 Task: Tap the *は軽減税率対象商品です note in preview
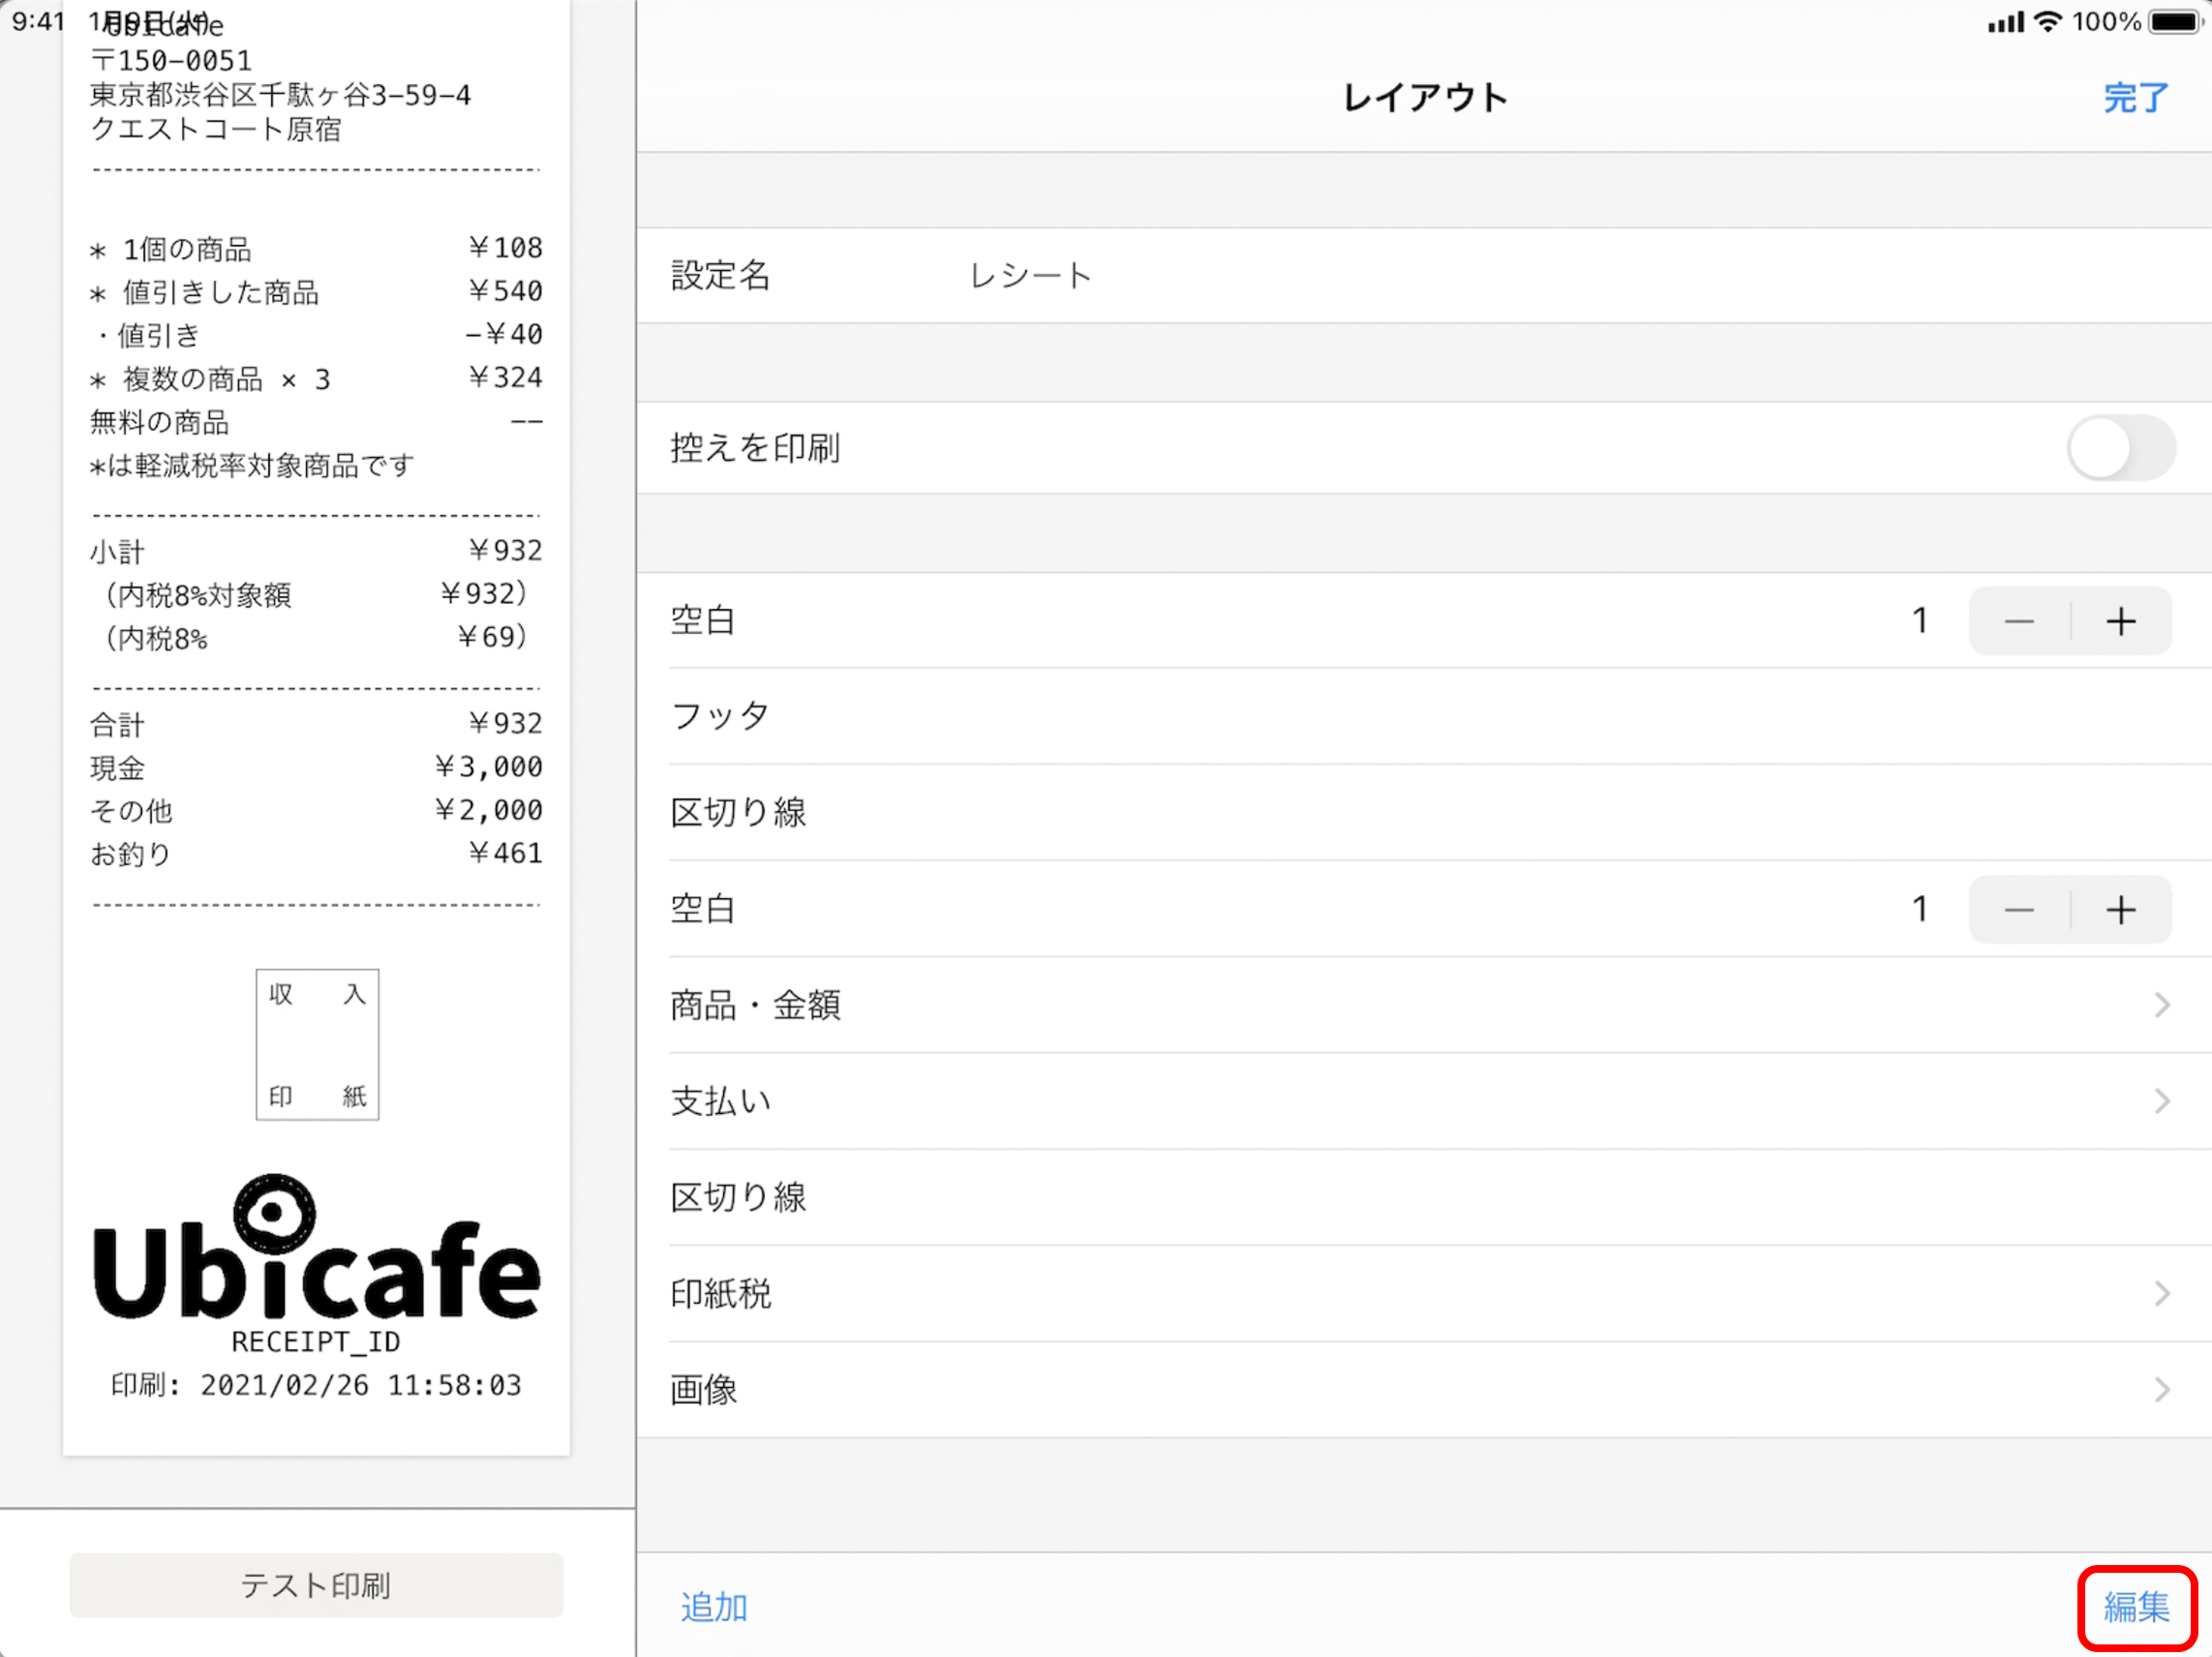(x=251, y=465)
